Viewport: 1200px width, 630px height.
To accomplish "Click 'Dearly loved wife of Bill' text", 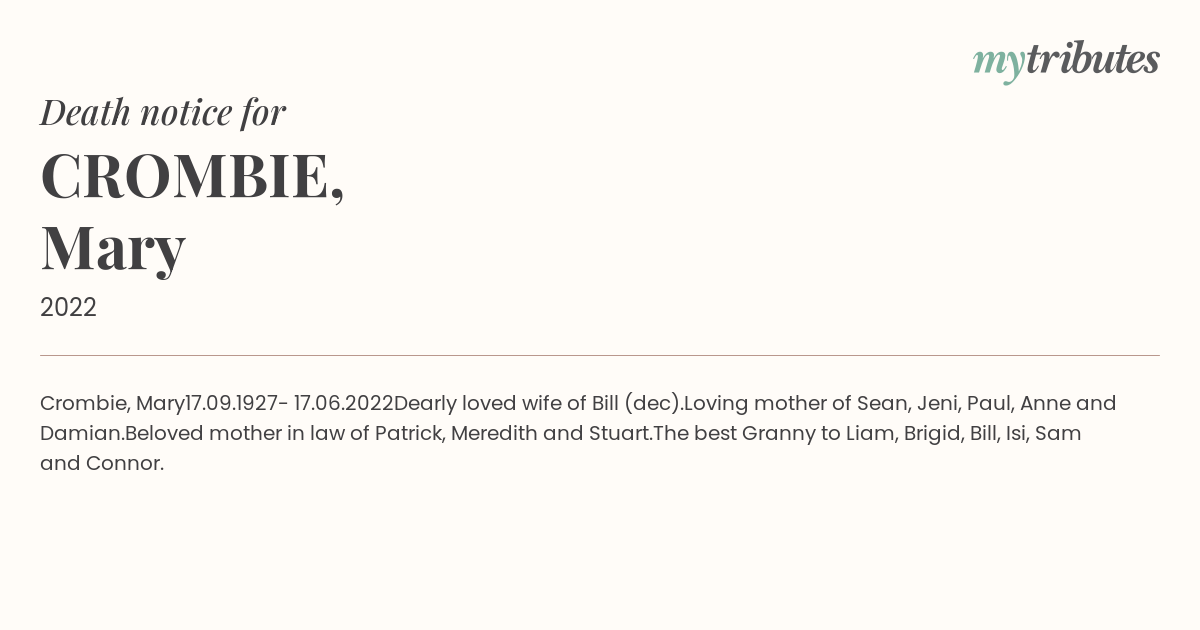I will click(x=507, y=403).
